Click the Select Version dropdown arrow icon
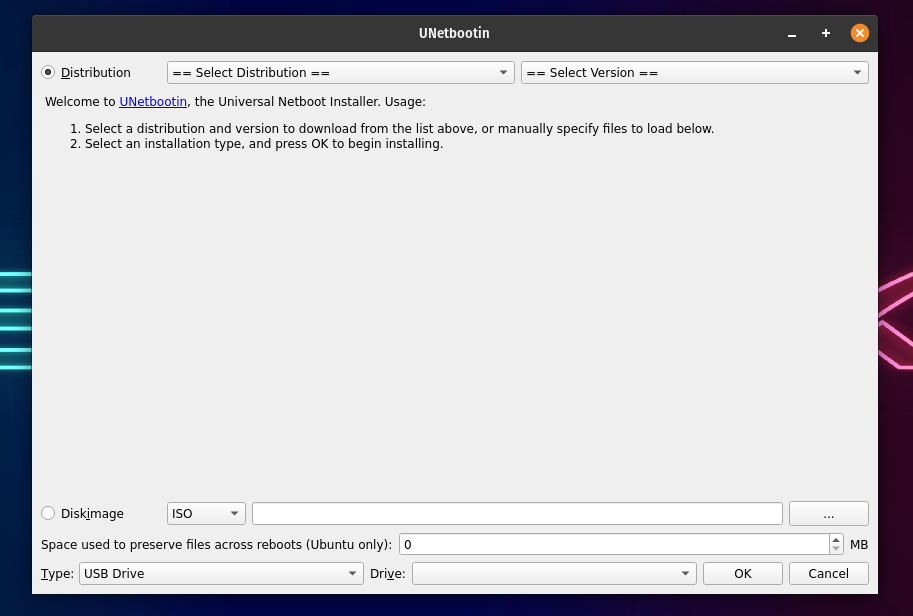This screenshot has height=616, width=913. point(857,72)
